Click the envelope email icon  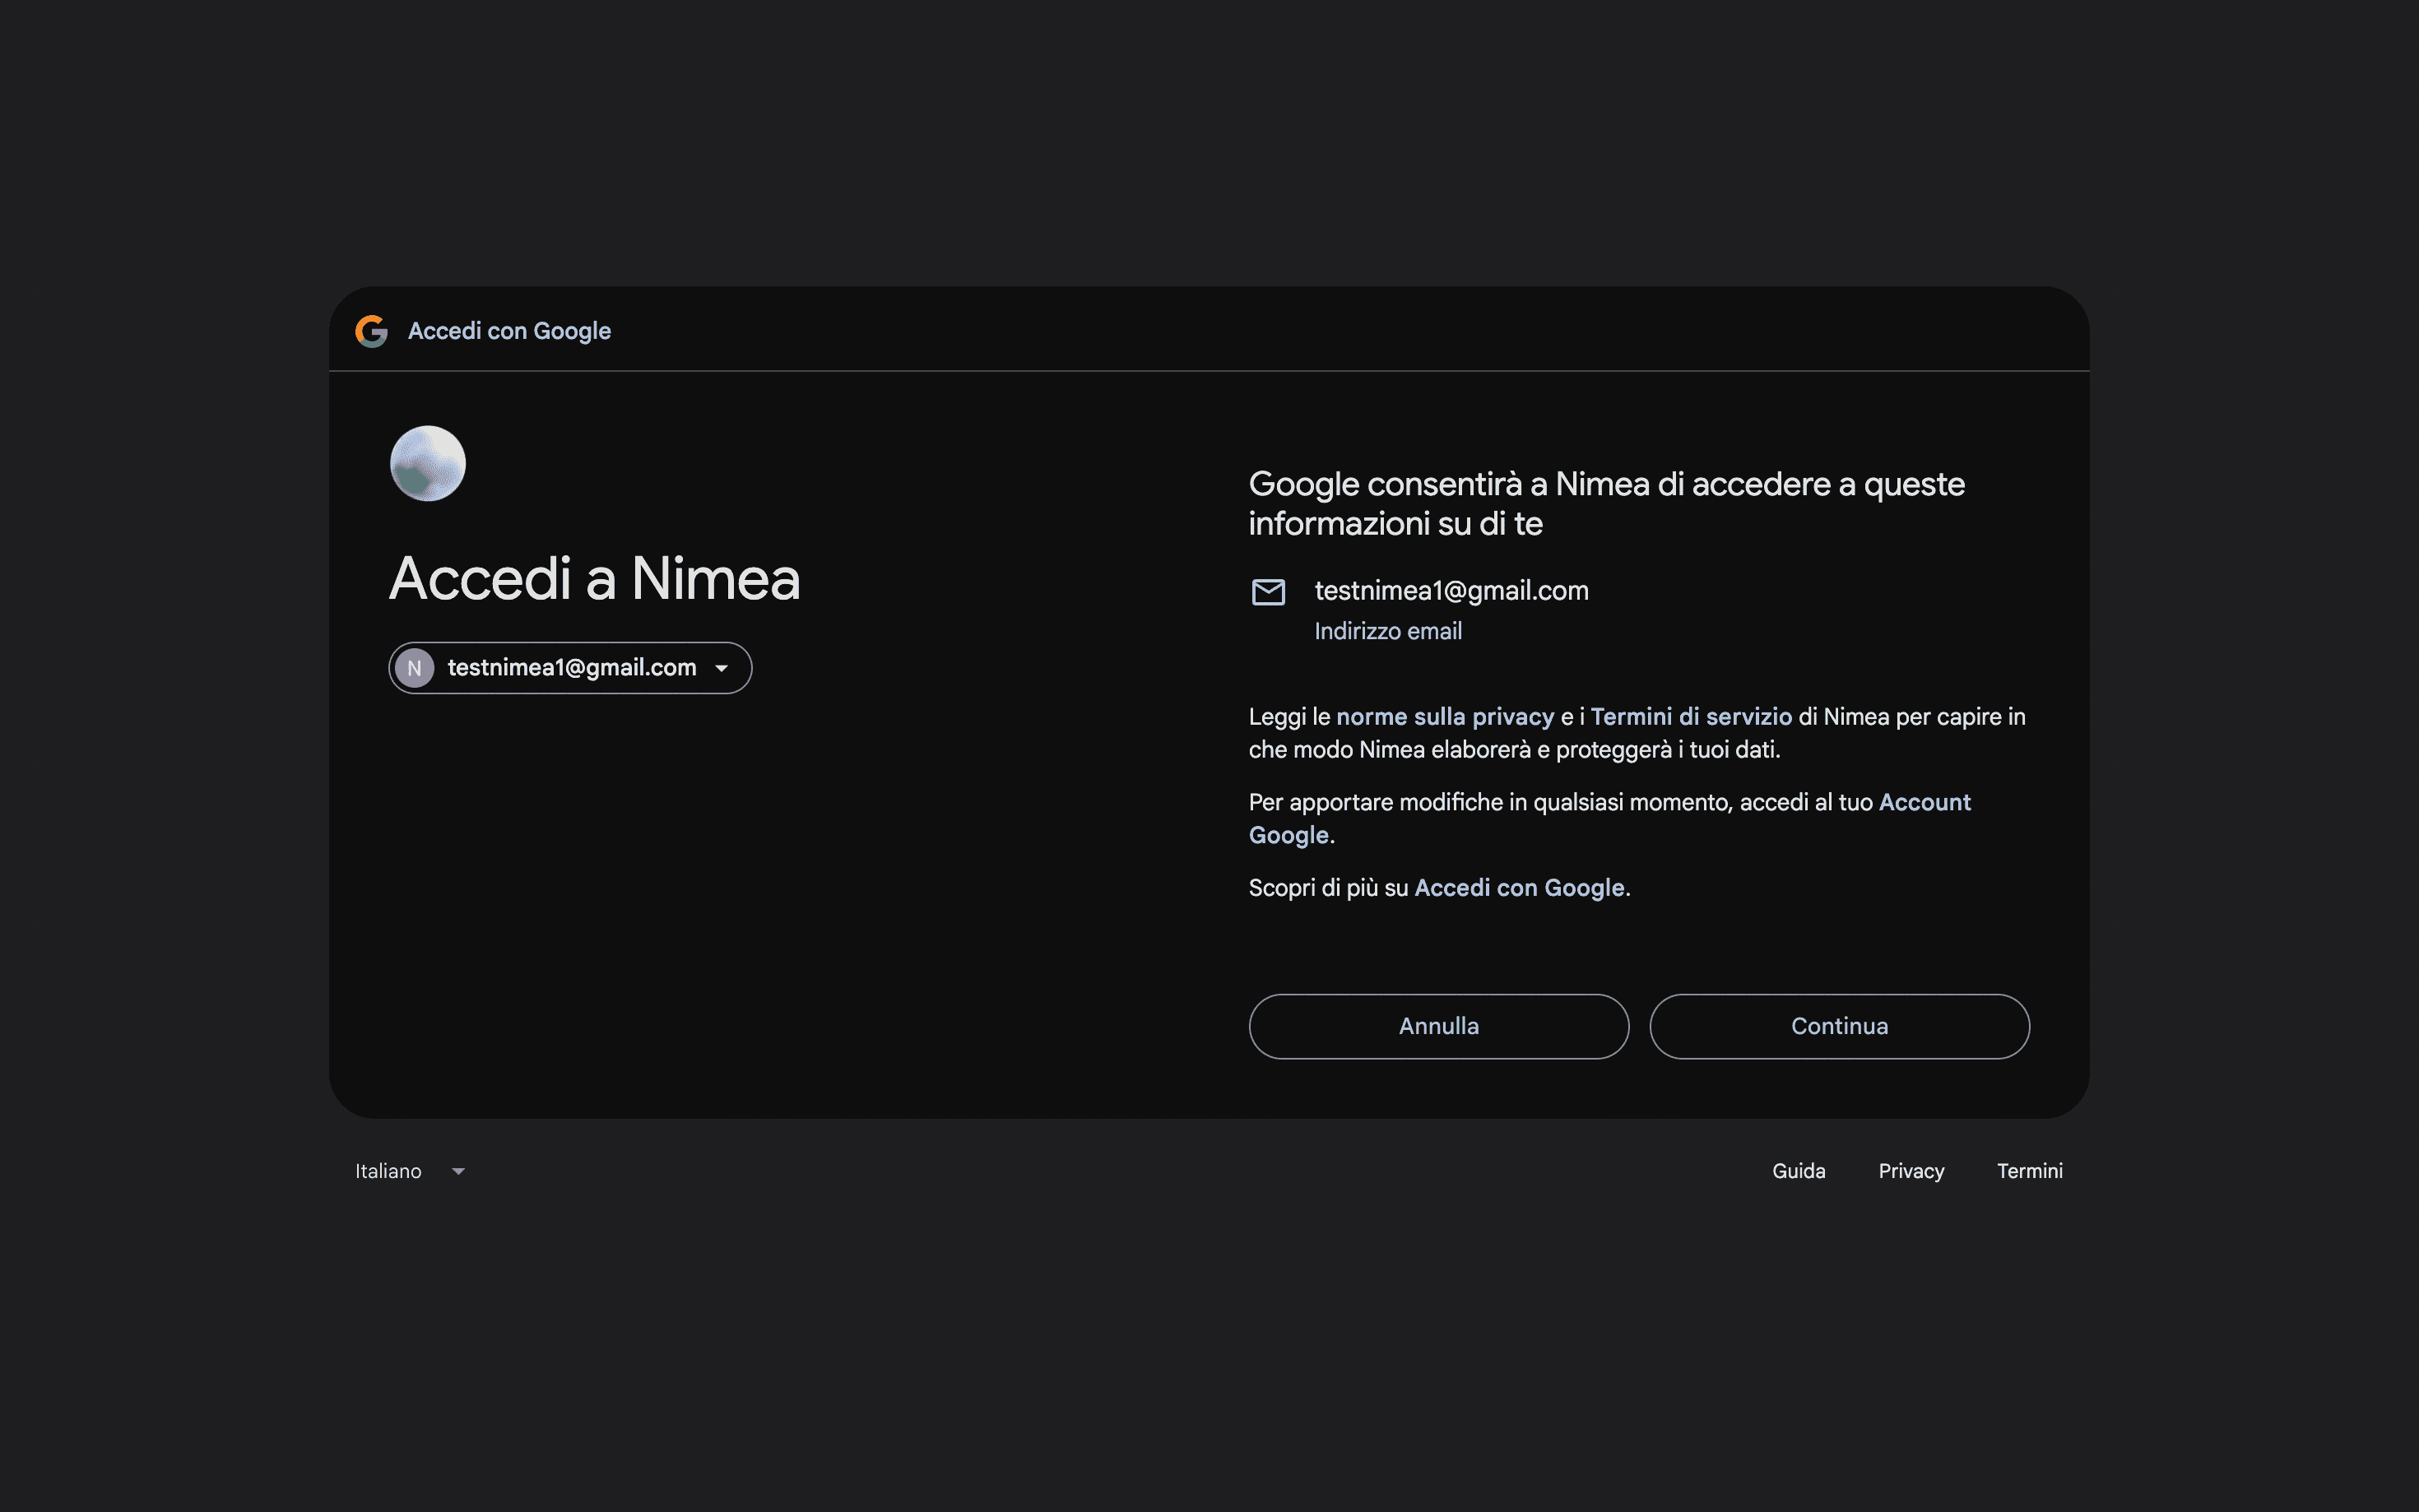coord(1268,592)
